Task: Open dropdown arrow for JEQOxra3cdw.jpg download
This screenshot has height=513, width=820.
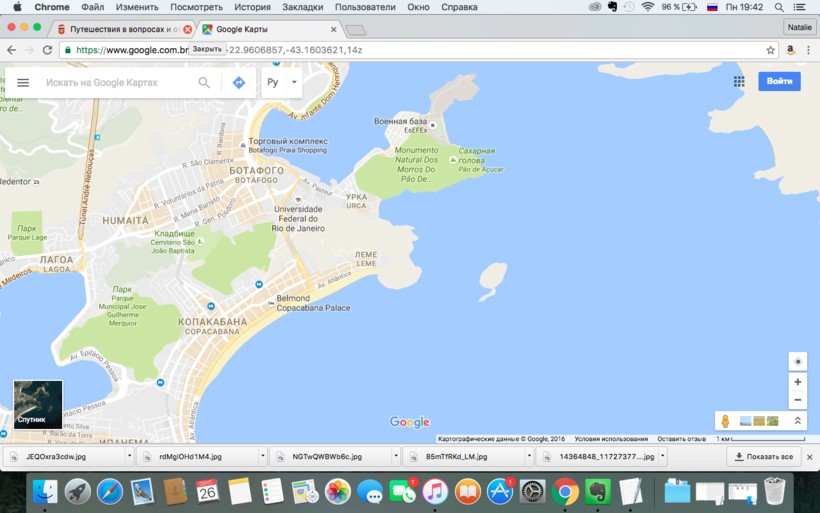Action: (129, 457)
